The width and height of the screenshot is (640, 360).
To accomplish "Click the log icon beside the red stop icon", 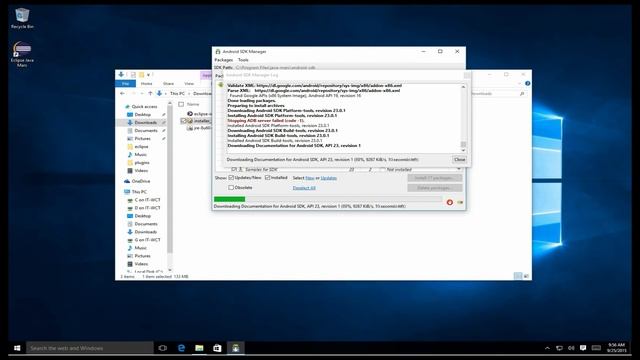I will [460, 202].
